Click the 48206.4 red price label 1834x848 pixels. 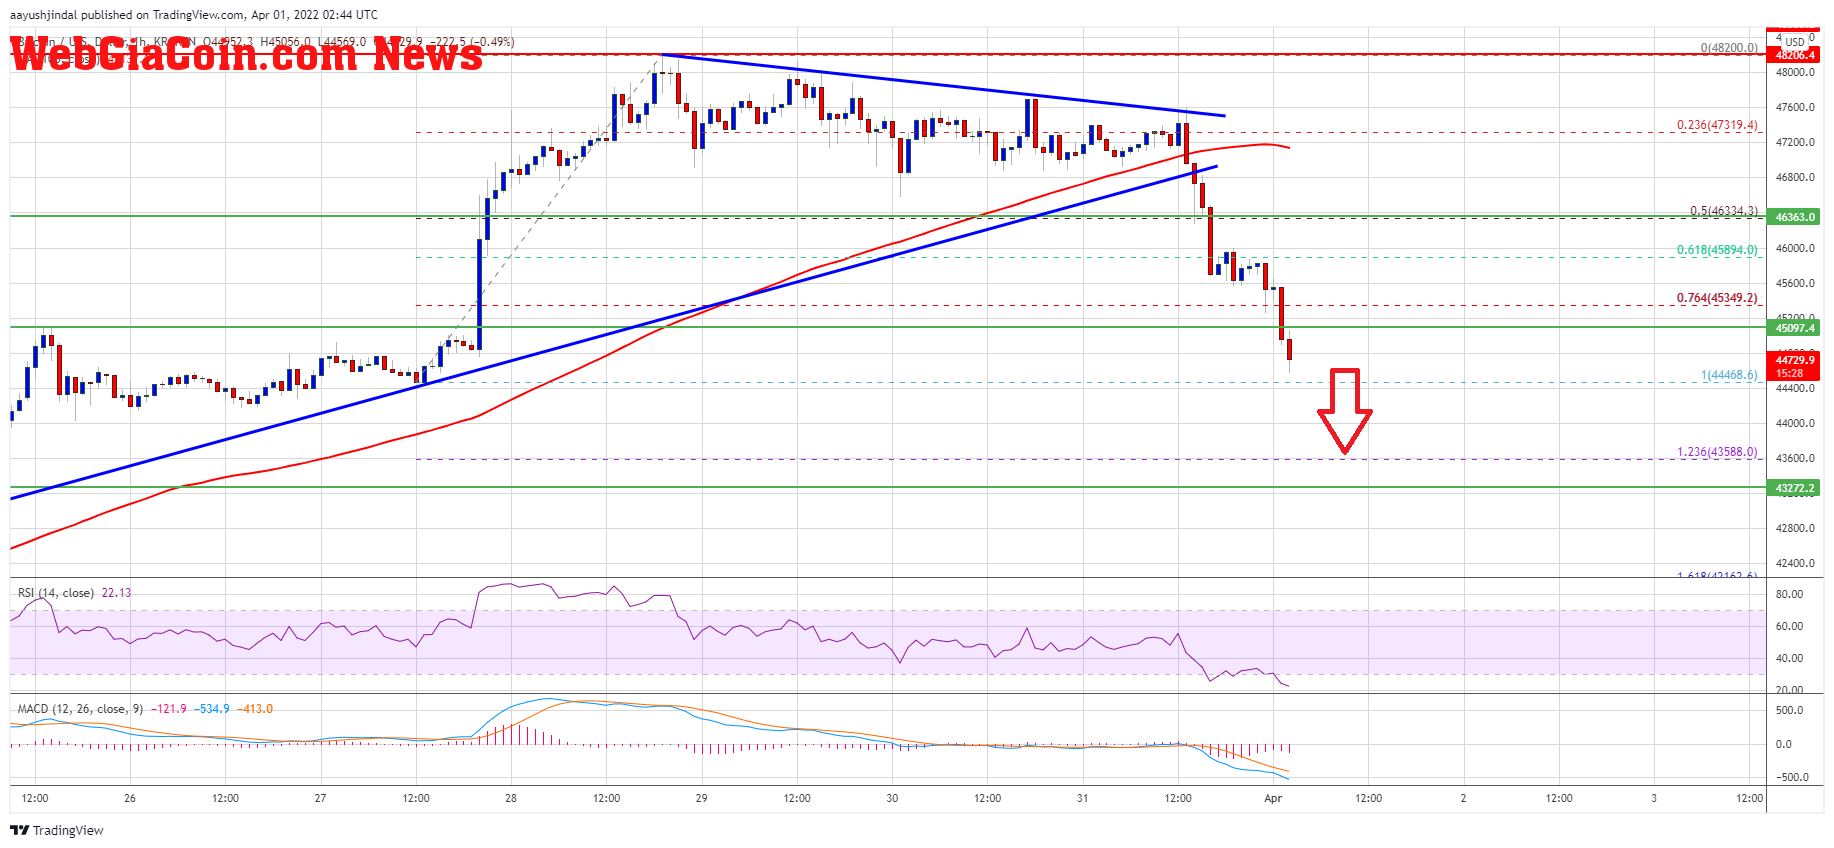pyautogui.click(x=1795, y=55)
